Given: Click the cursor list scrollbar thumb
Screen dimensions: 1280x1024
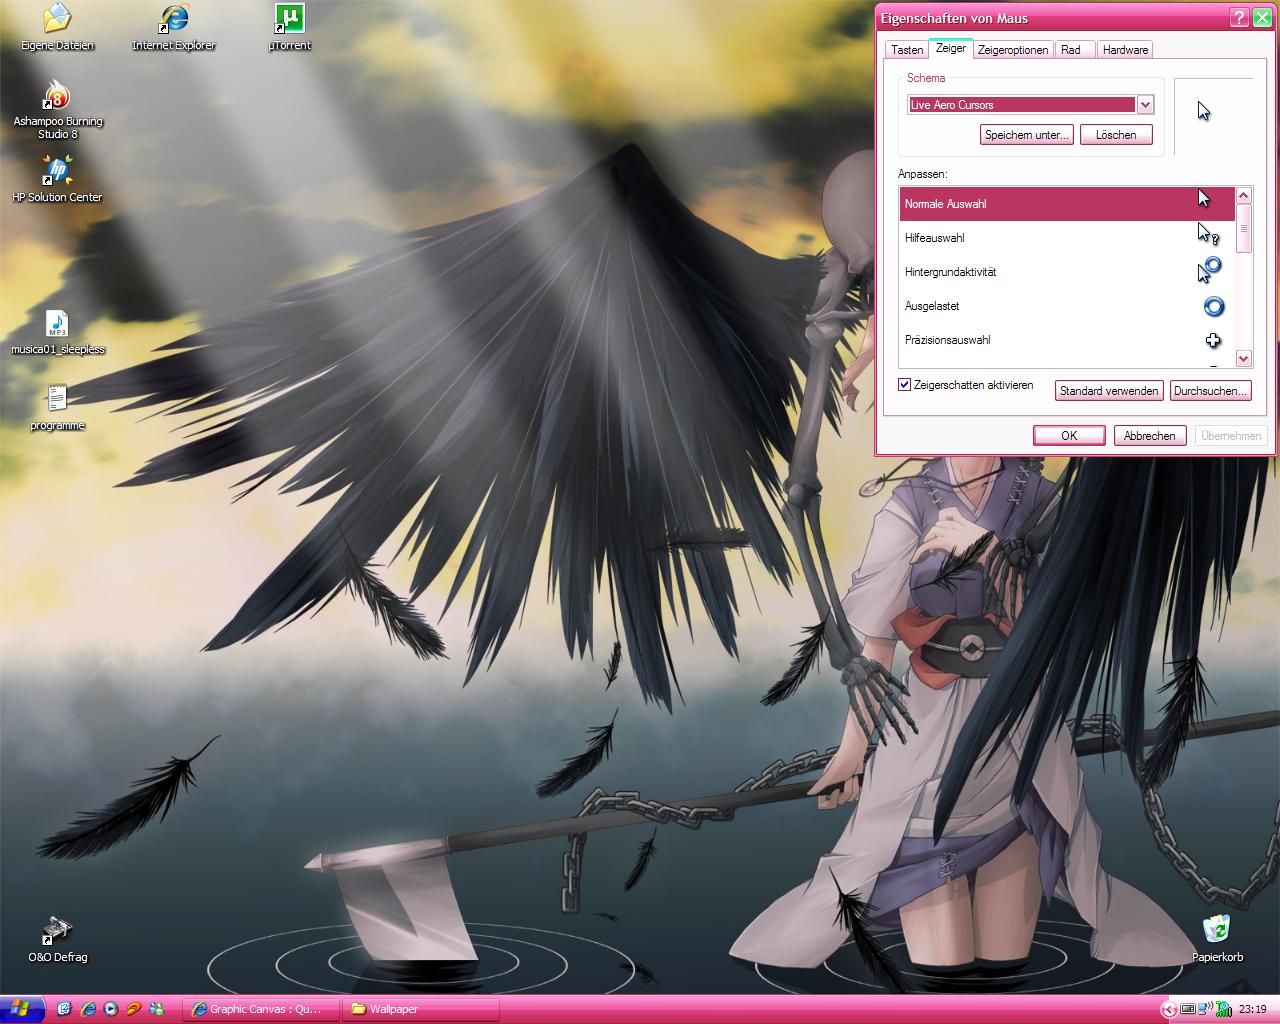Looking at the screenshot, I should (x=1244, y=228).
